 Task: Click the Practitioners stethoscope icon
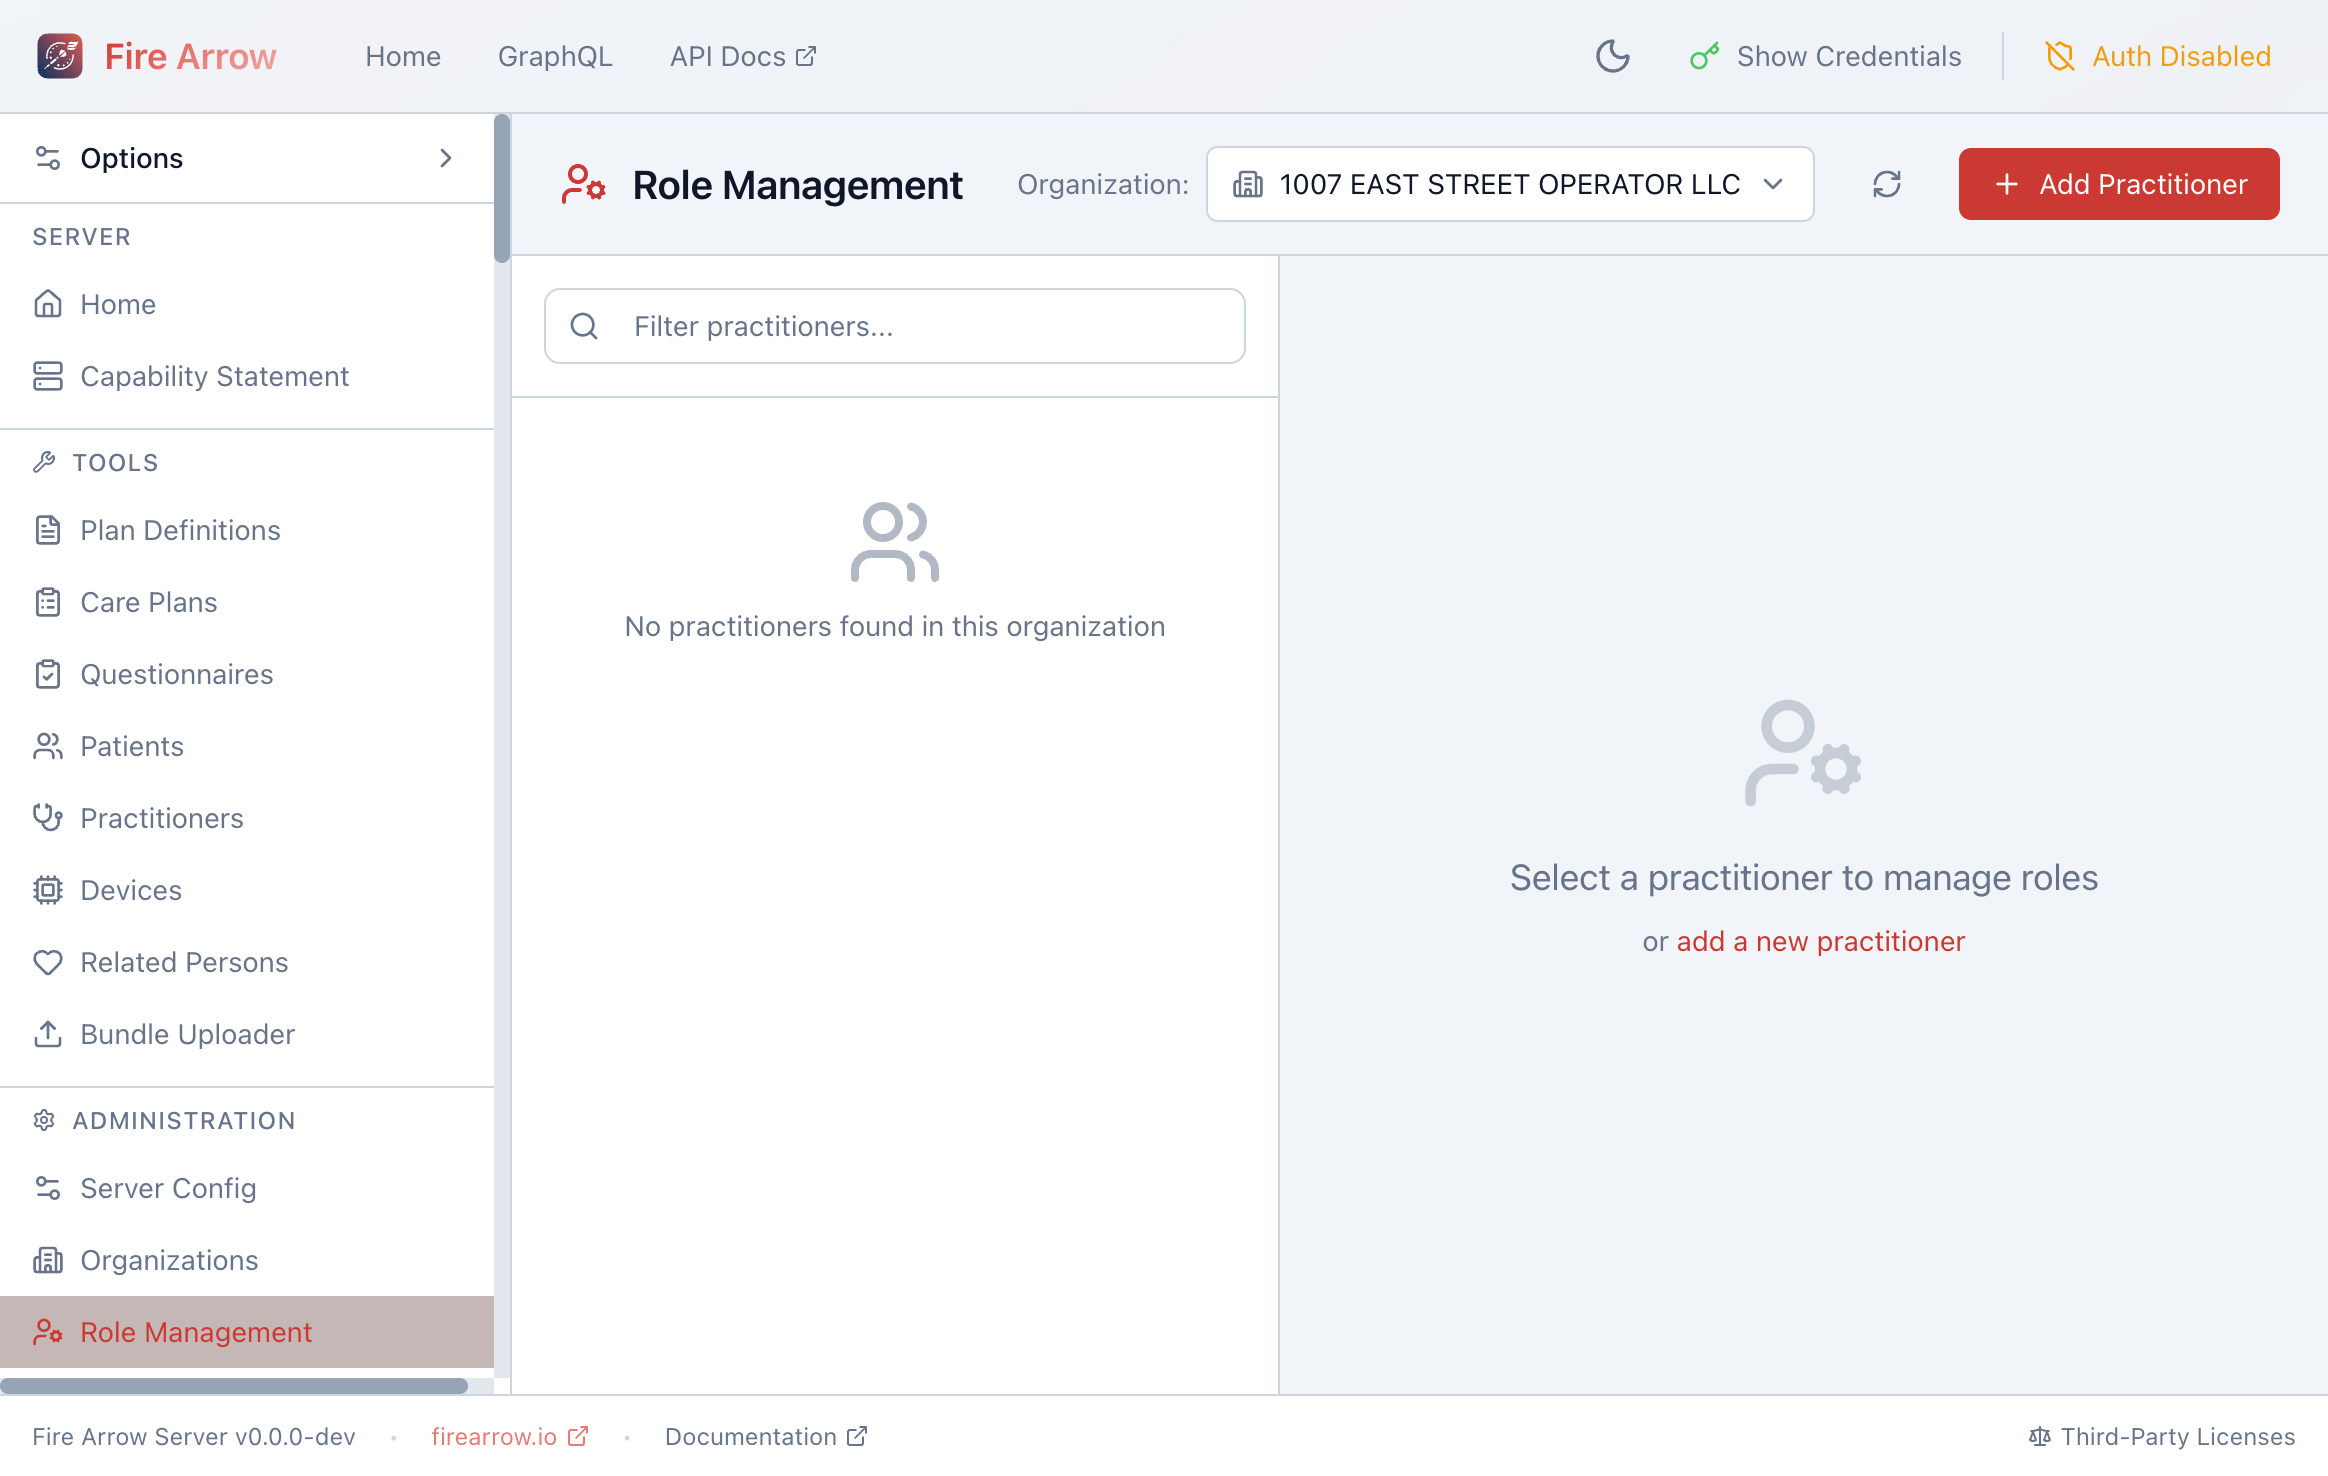click(x=47, y=818)
